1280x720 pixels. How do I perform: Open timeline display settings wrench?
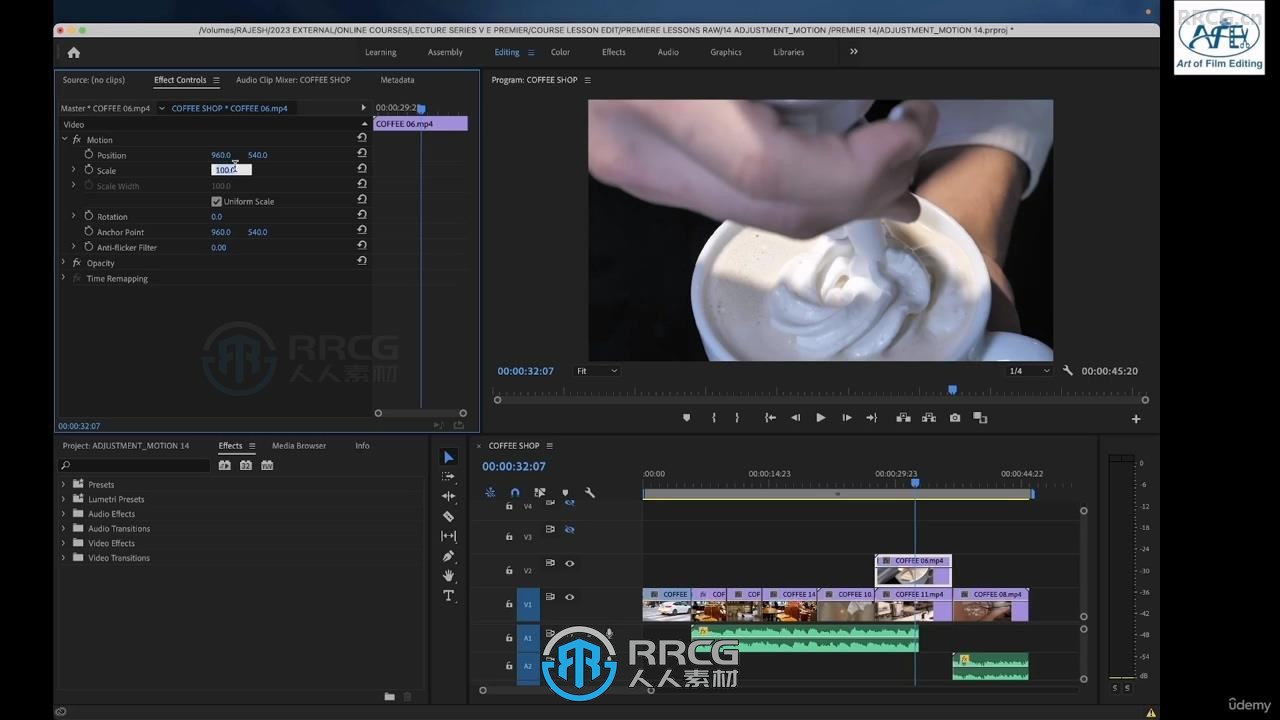coord(590,492)
